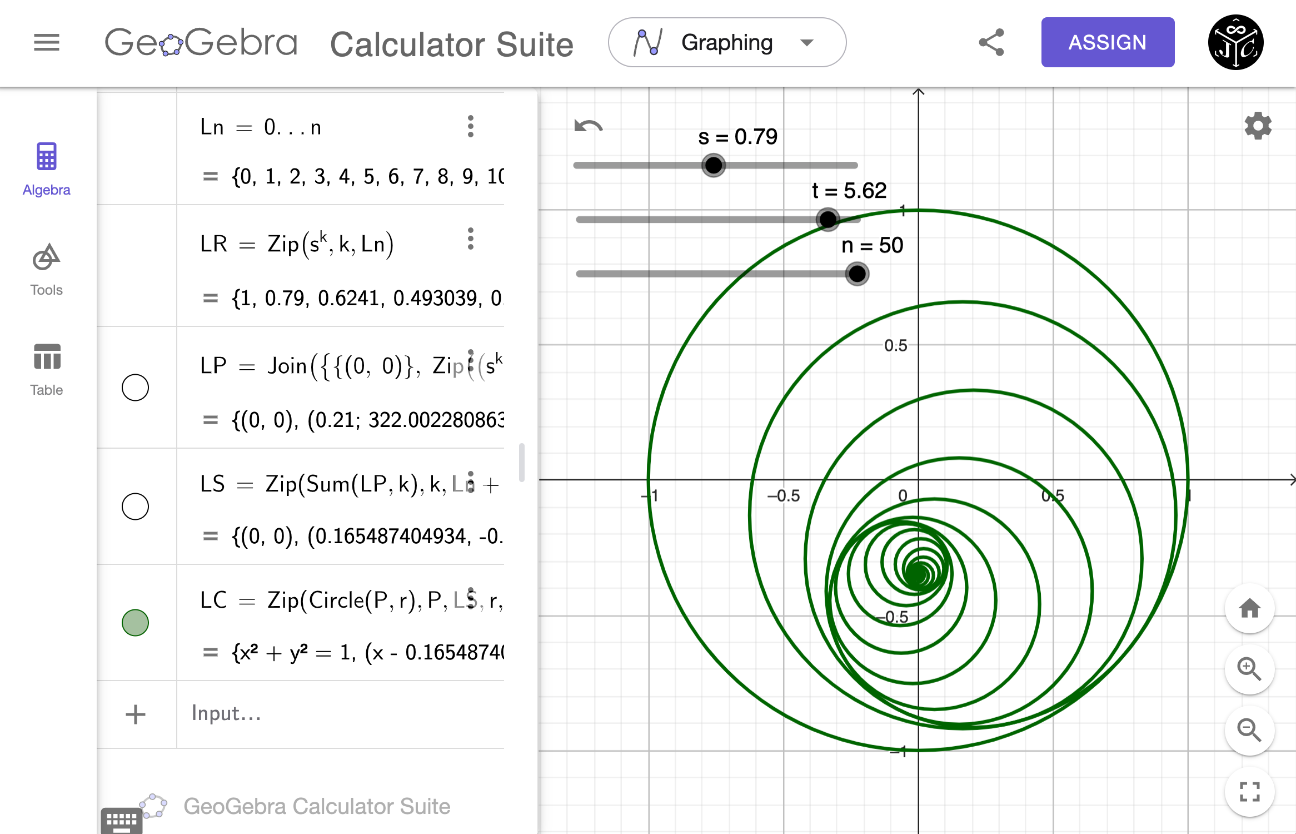Screen dimensions: 1296x834
Task: Open graphics view settings gear
Action: (x=1257, y=126)
